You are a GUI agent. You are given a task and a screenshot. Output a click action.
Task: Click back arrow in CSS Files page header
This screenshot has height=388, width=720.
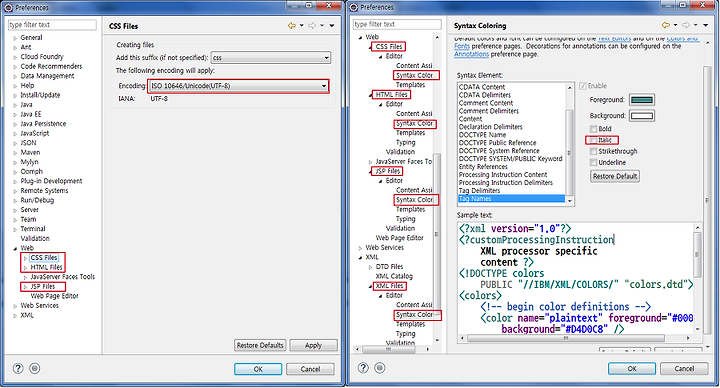(x=292, y=26)
